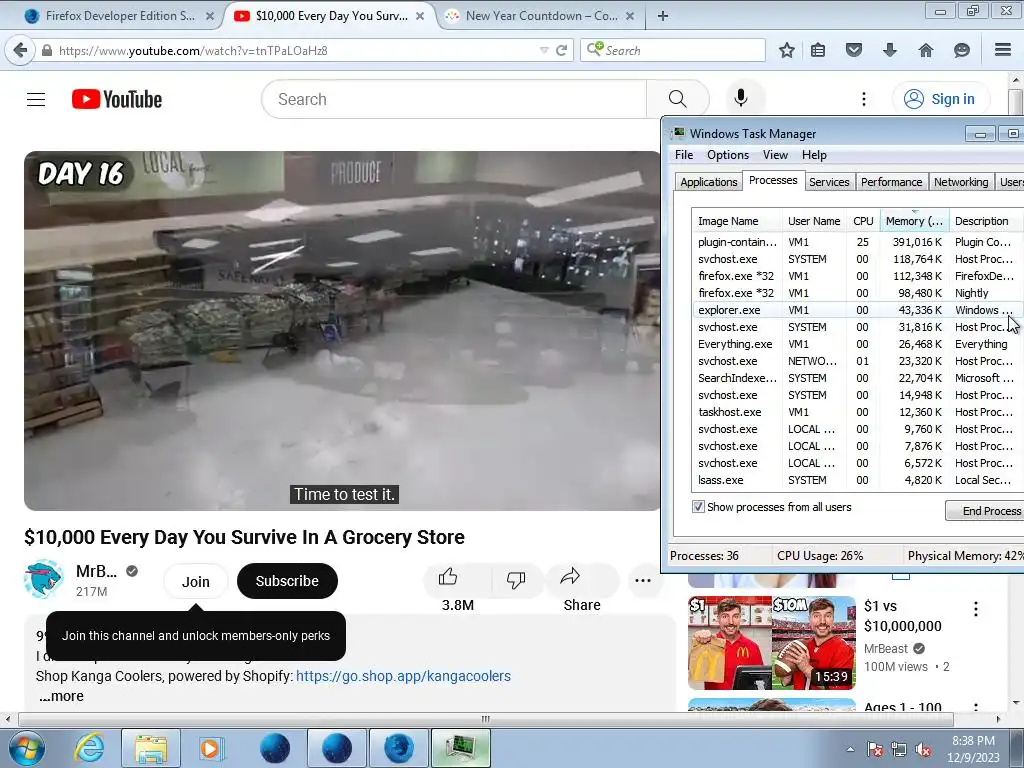
Task: Bookmark this page with the star icon
Action: 786,50
